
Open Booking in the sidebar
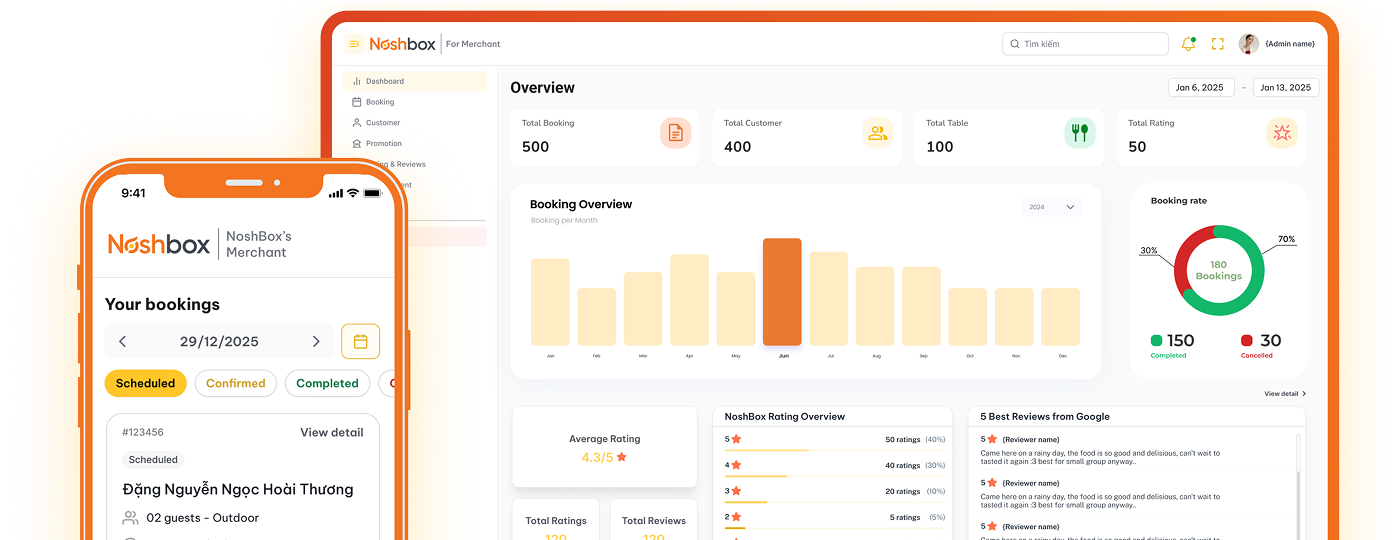(x=379, y=102)
